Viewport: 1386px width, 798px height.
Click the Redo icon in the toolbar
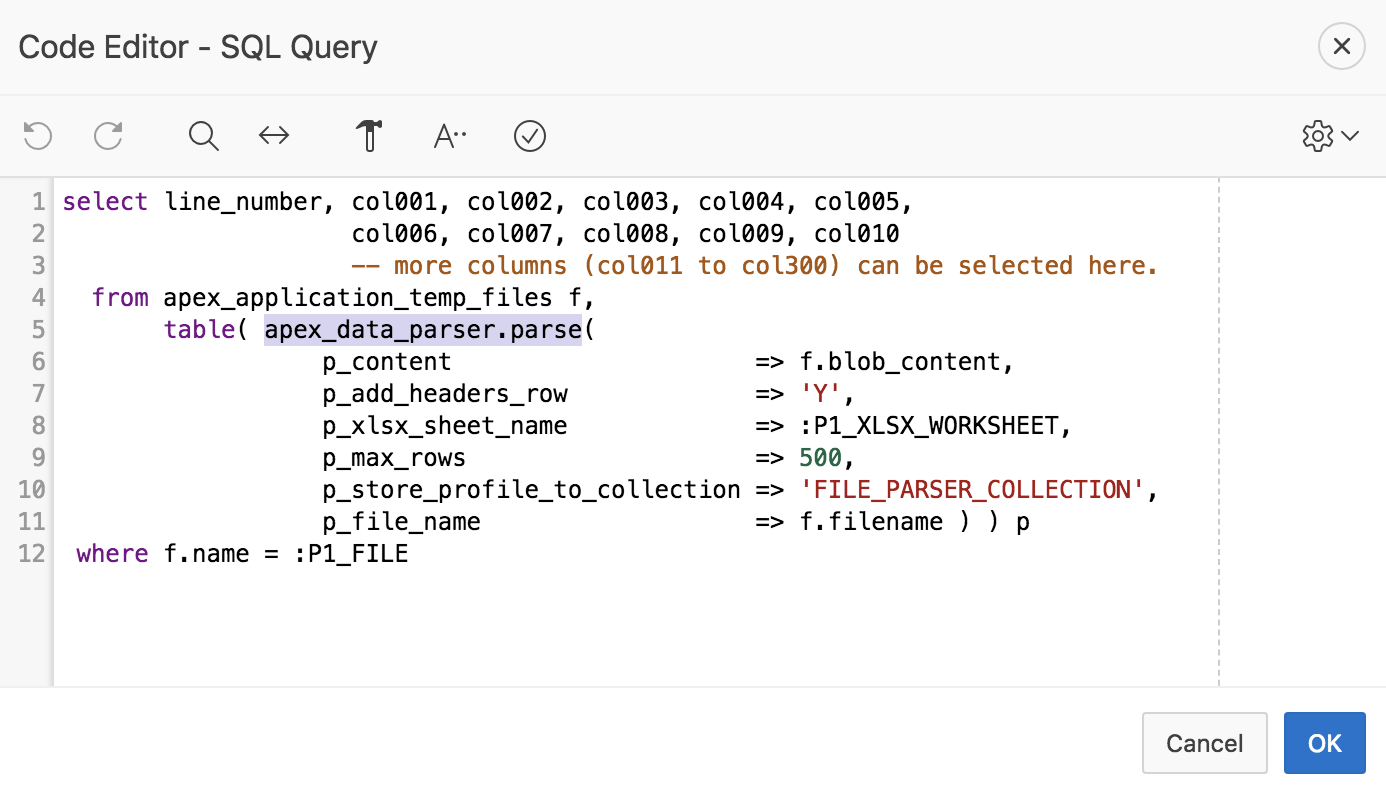(107, 135)
